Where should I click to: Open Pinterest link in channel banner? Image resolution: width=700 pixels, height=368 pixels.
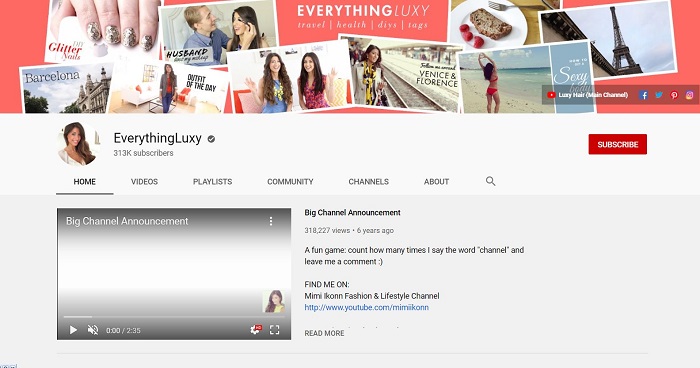point(674,95)
